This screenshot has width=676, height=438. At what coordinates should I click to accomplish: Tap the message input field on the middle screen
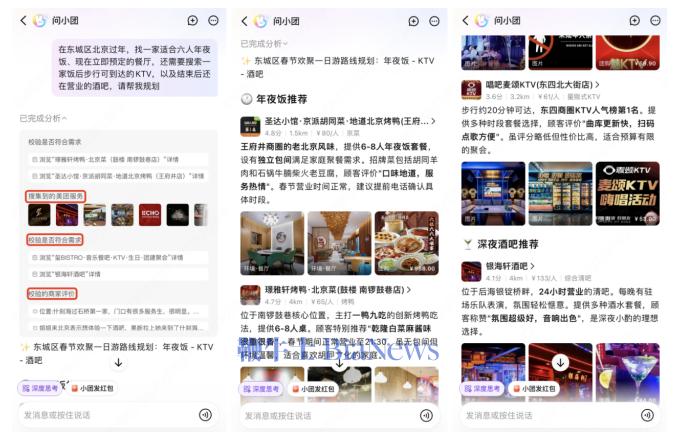pos(310,415)
